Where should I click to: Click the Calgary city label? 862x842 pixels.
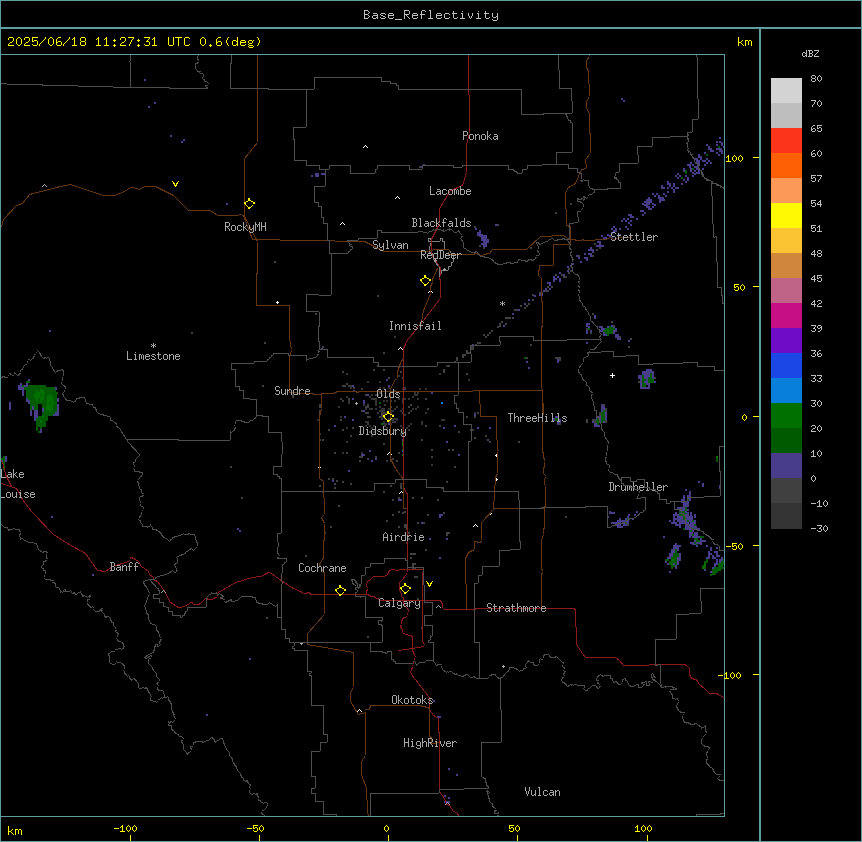tap(399, 603)
